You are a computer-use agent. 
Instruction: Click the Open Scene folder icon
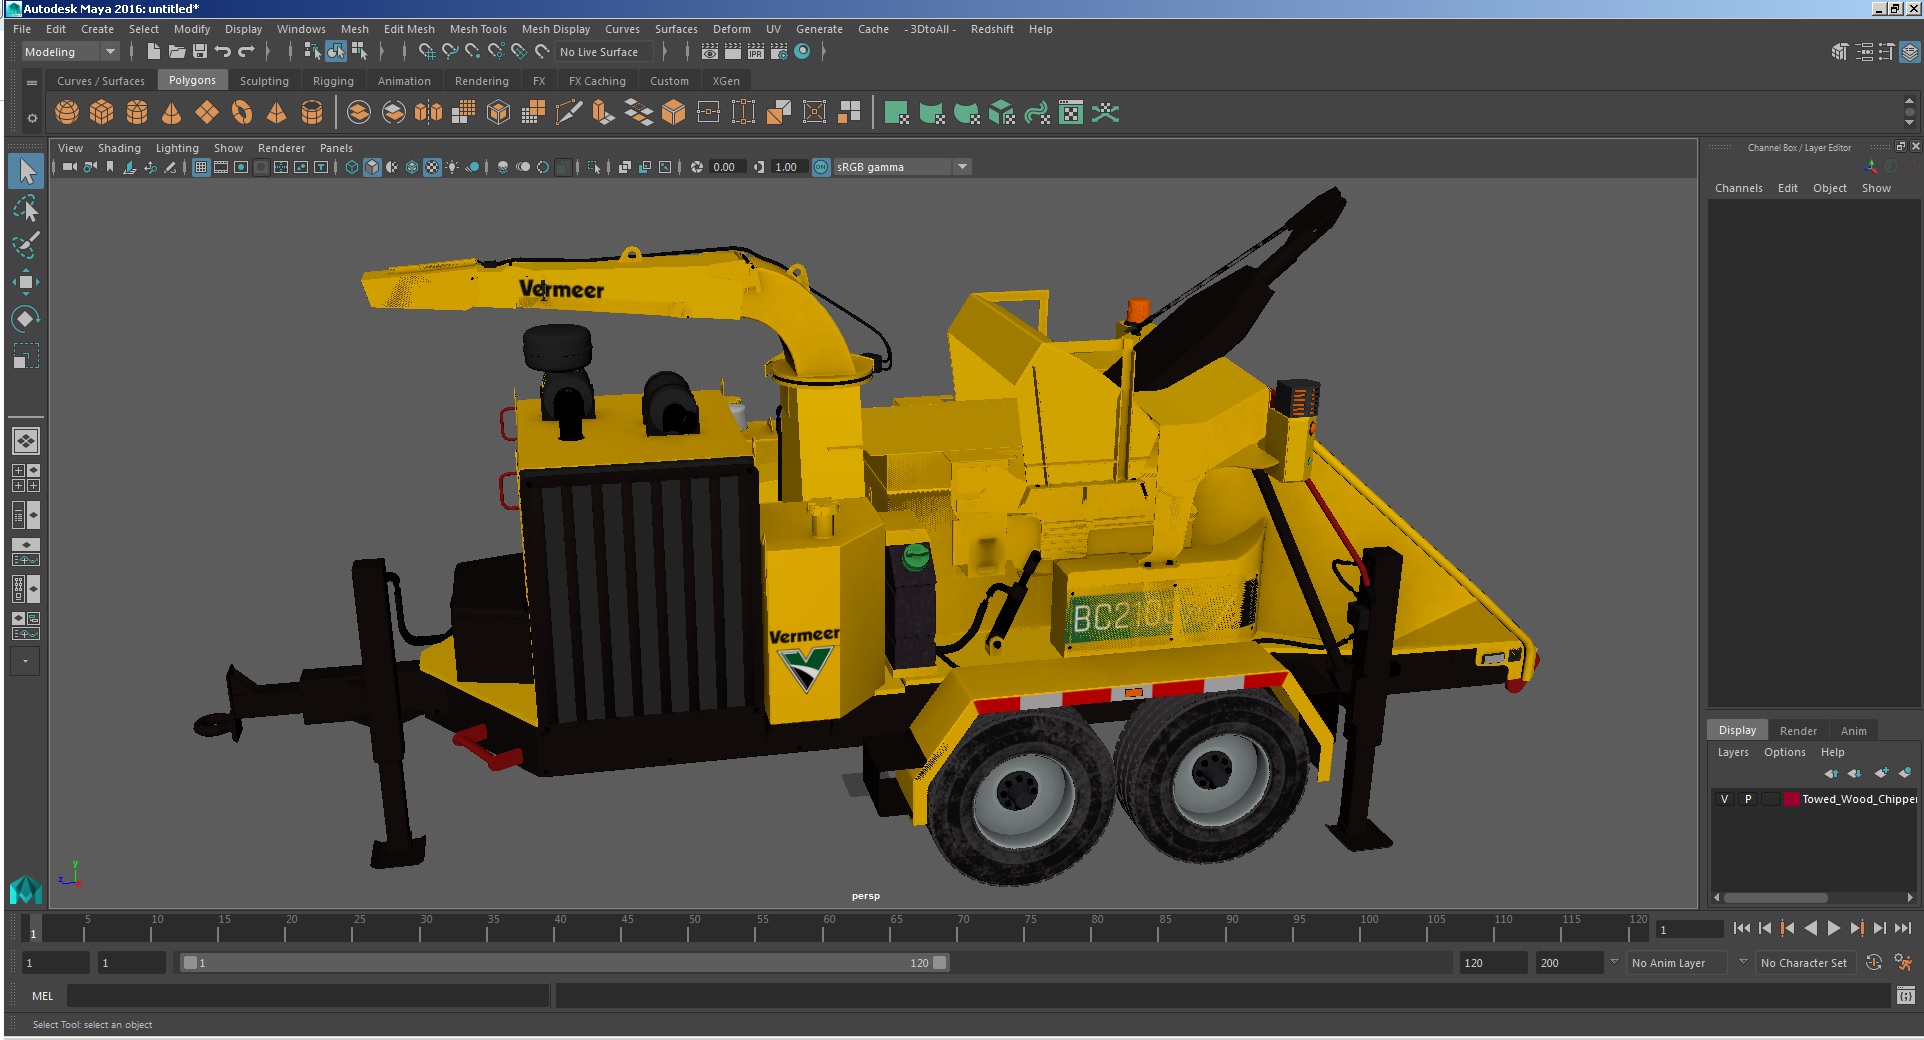click(x=177, y=52)
